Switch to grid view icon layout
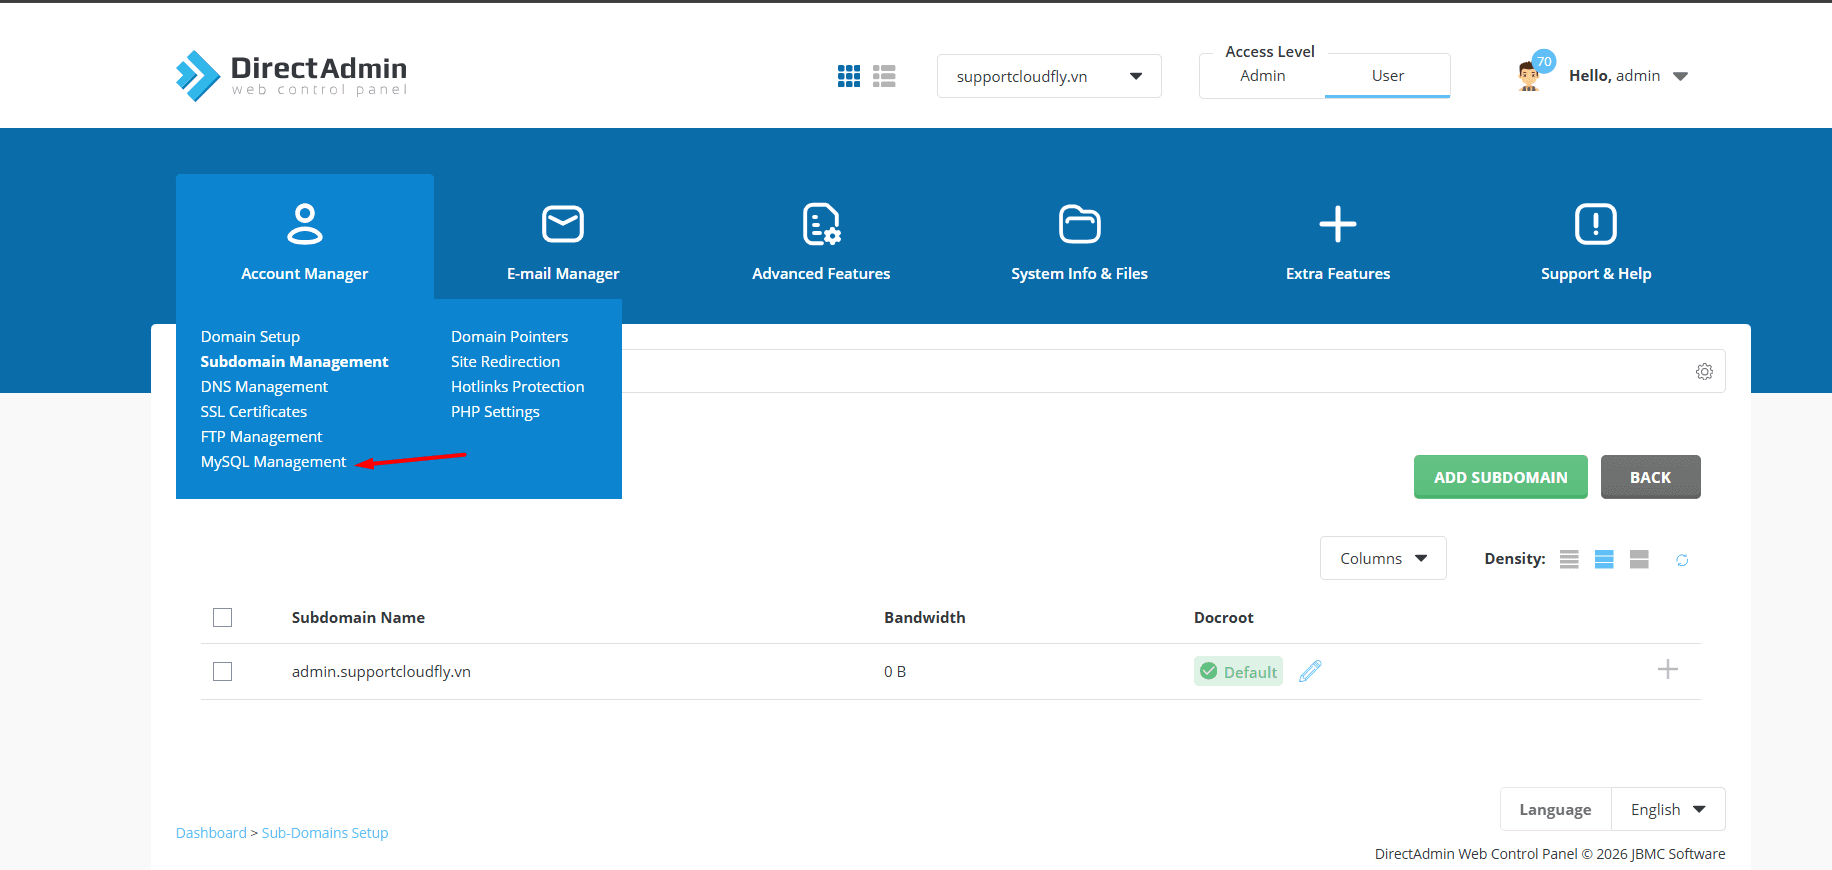 (x=848, y=76)
